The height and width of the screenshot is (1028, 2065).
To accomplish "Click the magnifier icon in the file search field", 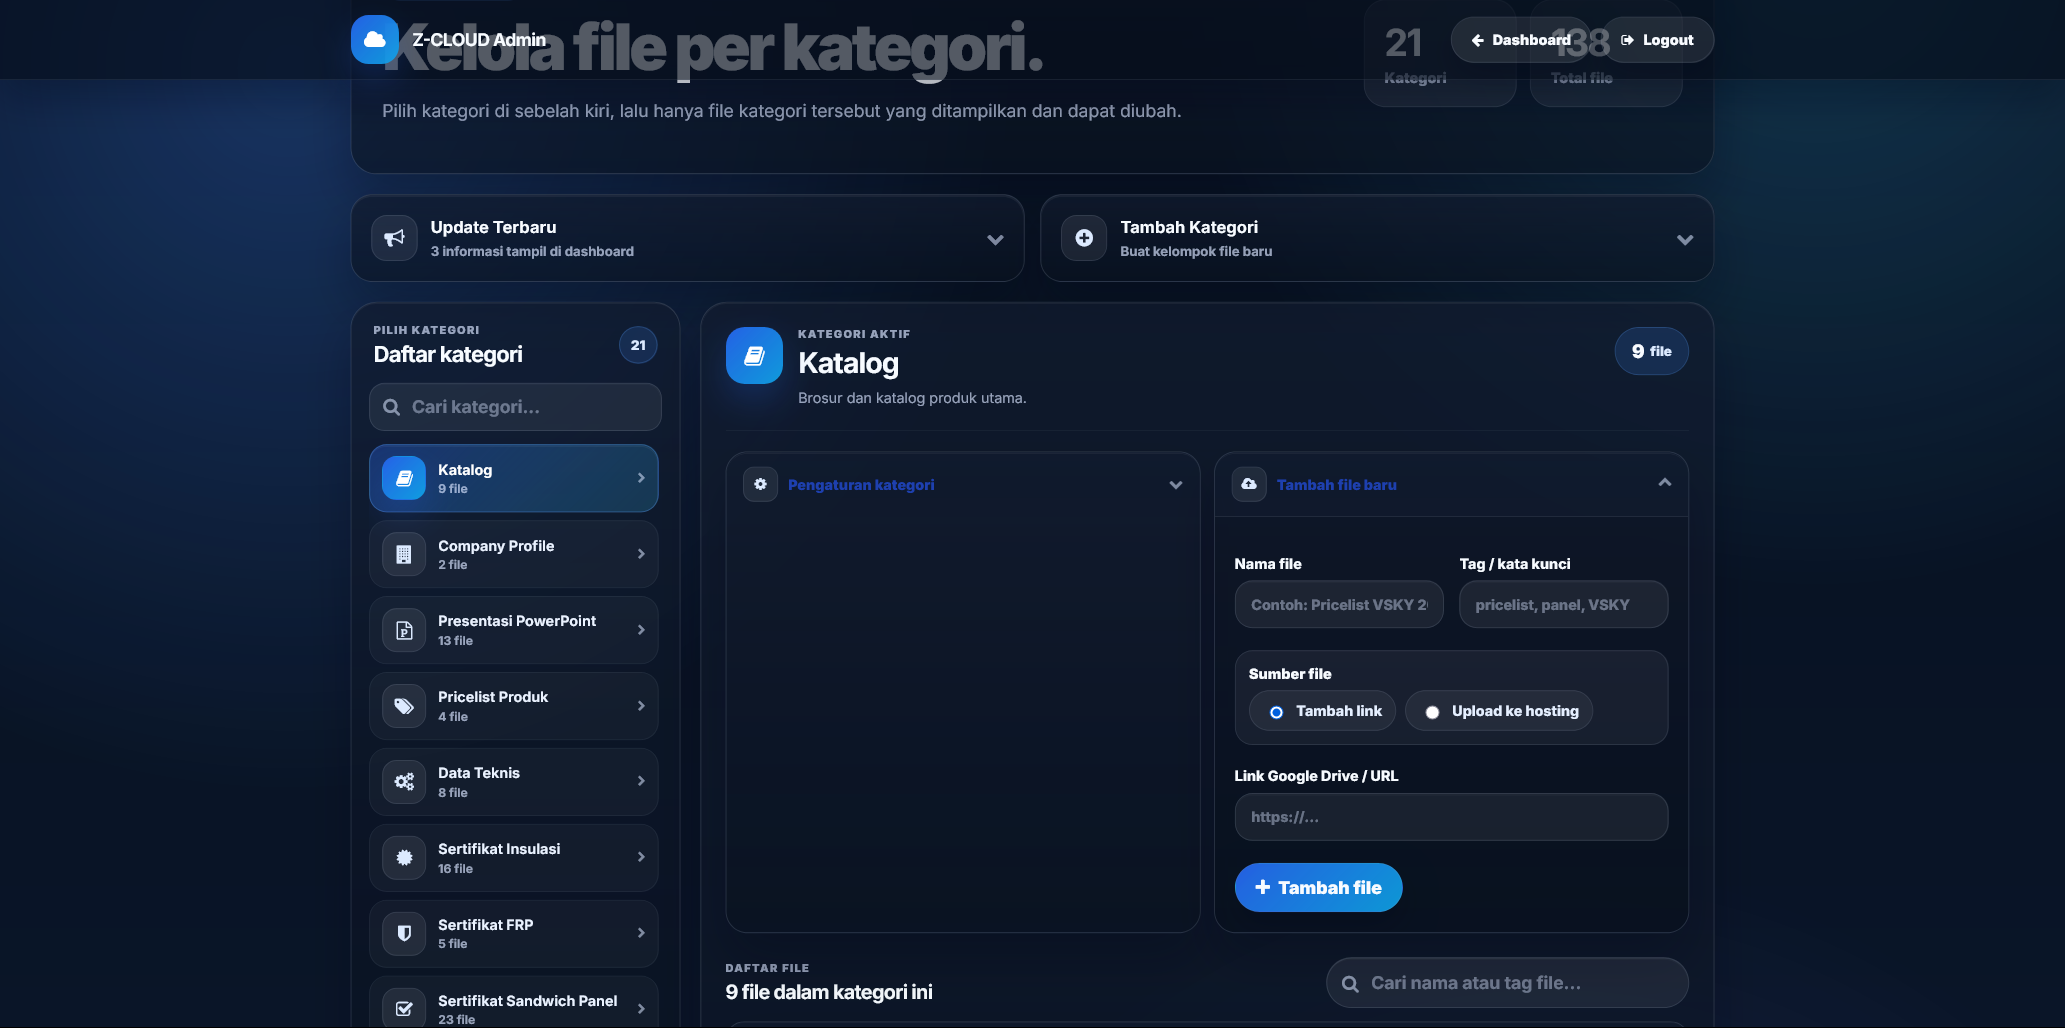I will (x=1350, y=984).
